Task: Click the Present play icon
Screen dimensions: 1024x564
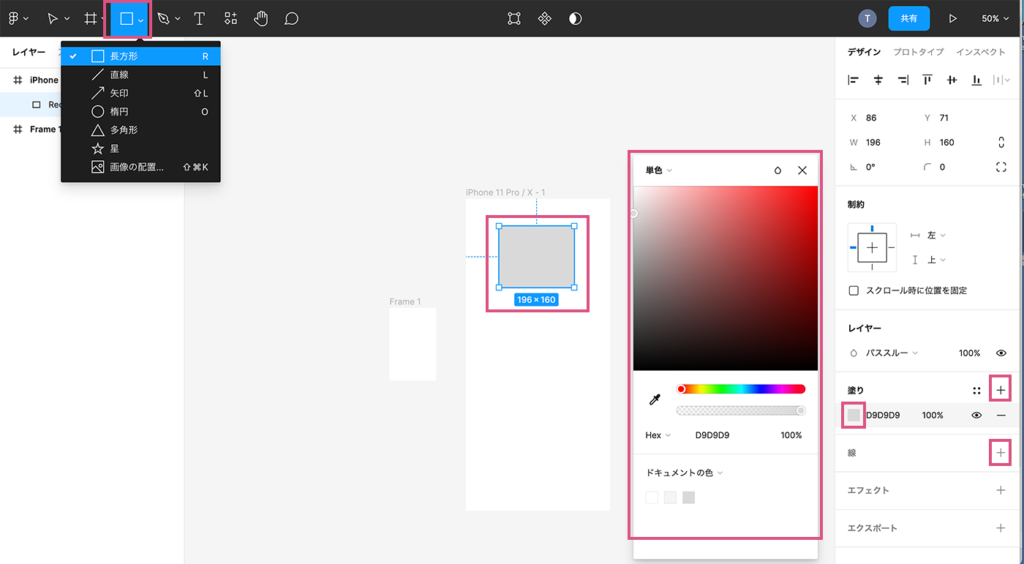Action: [952, 18]
